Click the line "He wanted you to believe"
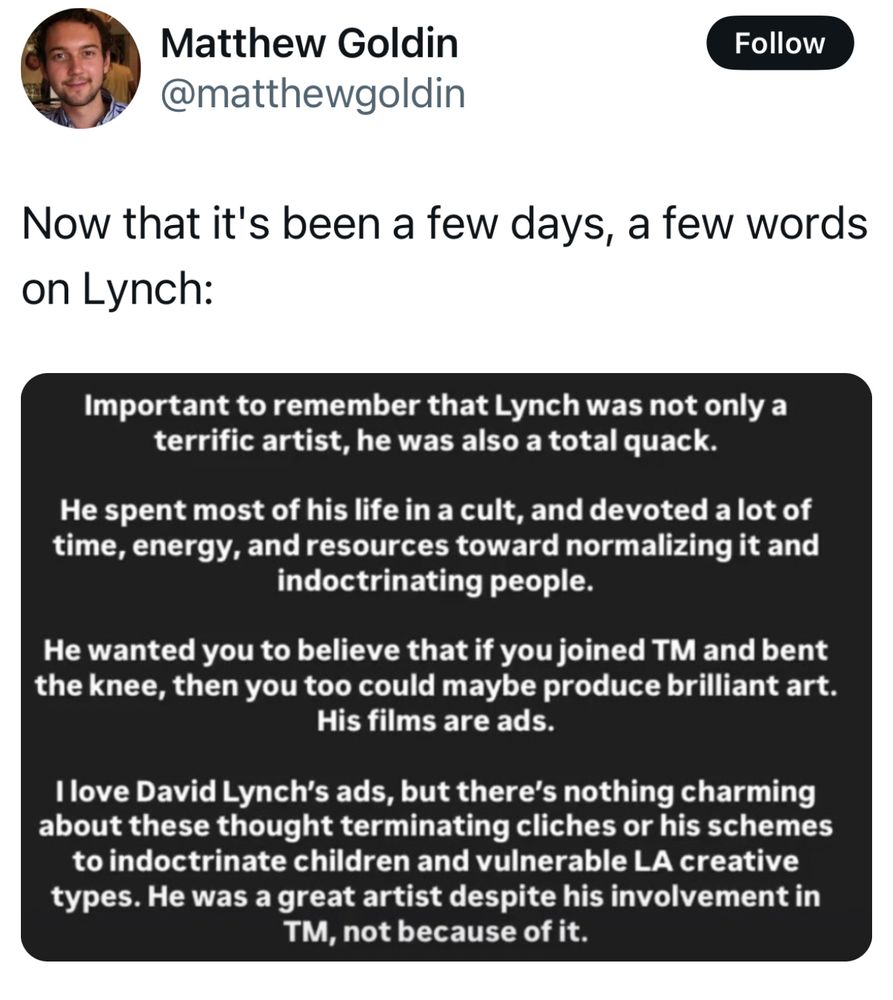 click(x=446, y=652)
